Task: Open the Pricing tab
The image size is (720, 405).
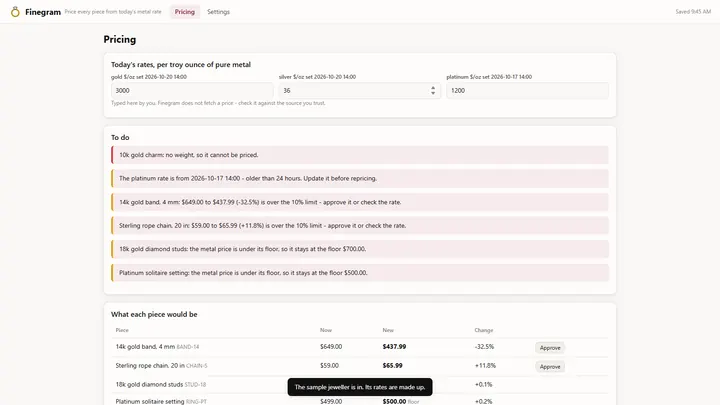Action: 185,12
